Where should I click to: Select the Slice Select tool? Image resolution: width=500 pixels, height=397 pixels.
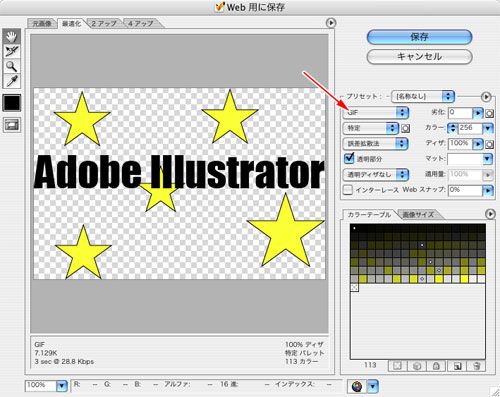[12, 51]
